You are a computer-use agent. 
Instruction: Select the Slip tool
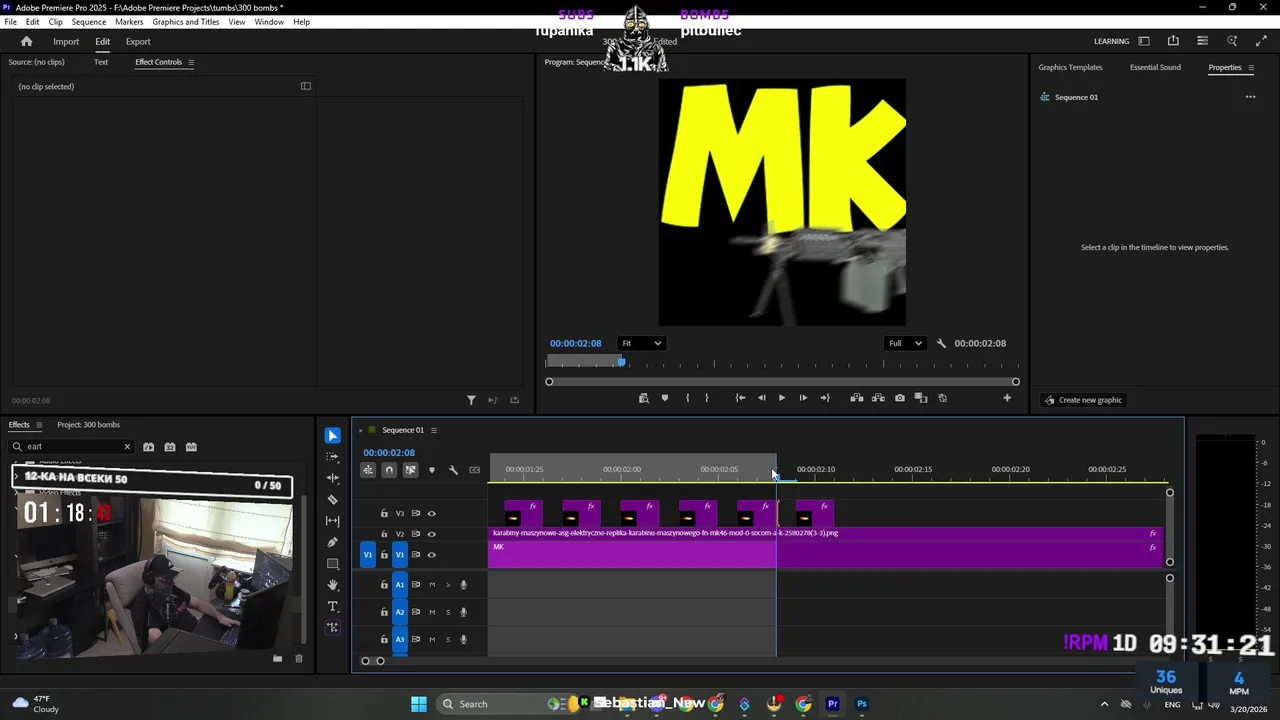(x=333, y=521)
